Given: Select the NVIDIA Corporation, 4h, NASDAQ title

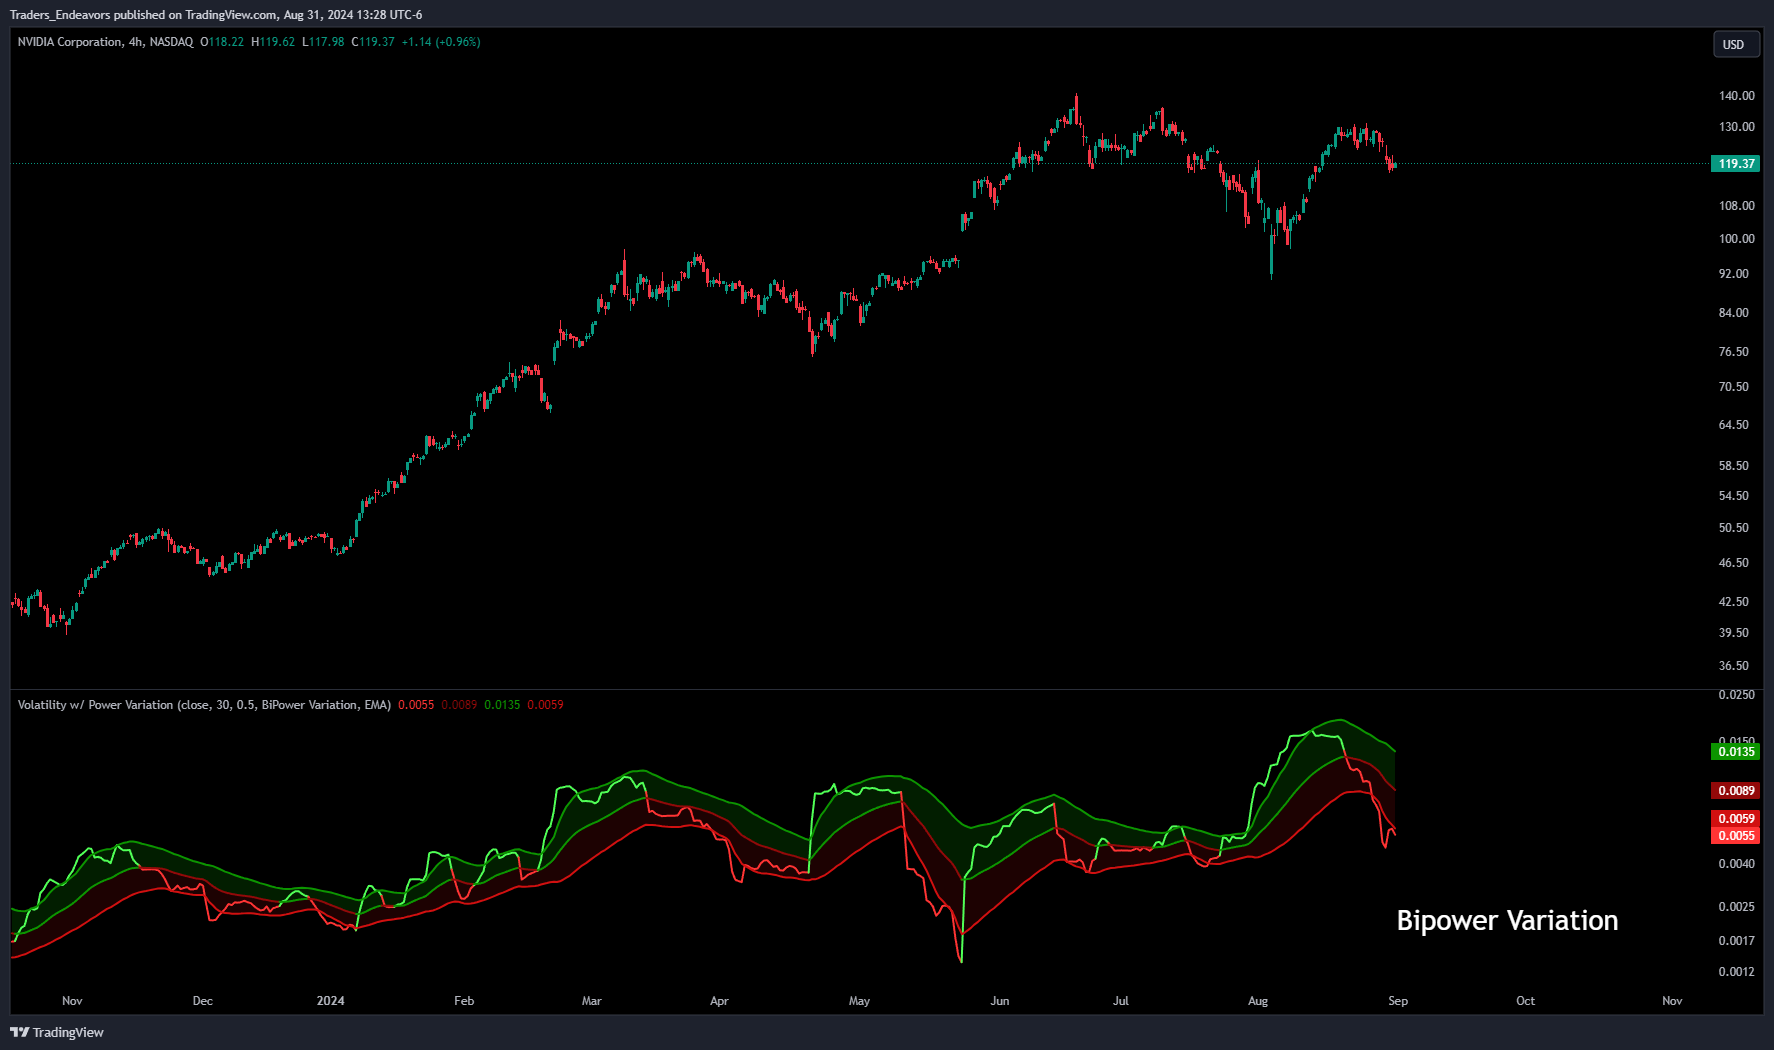Looking at the screenshot, I should pyautogui.click(x=105, y=42).
